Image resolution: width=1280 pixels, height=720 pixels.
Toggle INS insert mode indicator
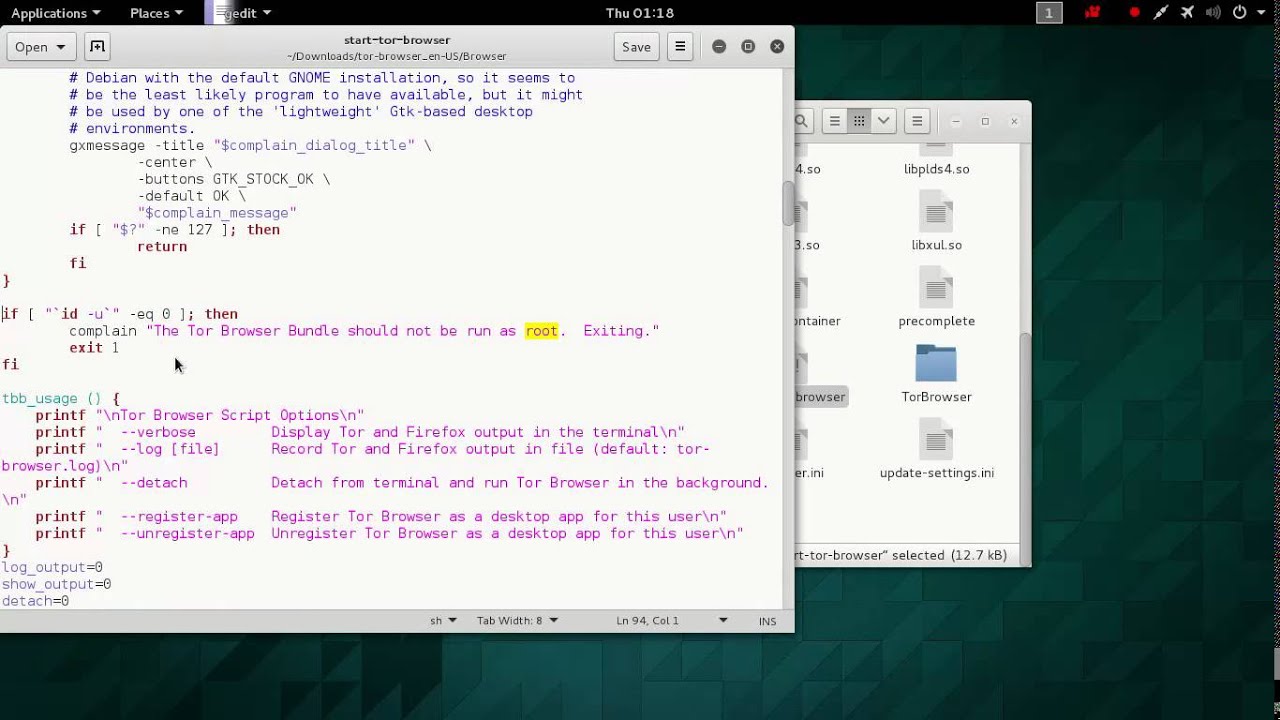767,621
